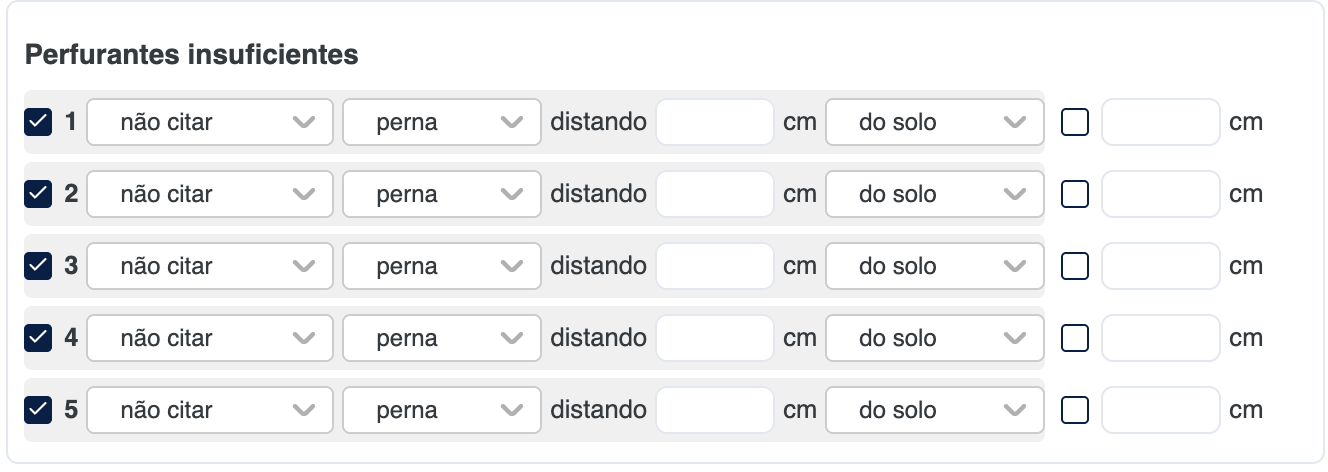Image resolution: width=1328 pixels, height=472 pixels.
Task: Open the 'perna' dropdown in row 5
Action: point(442,410)
